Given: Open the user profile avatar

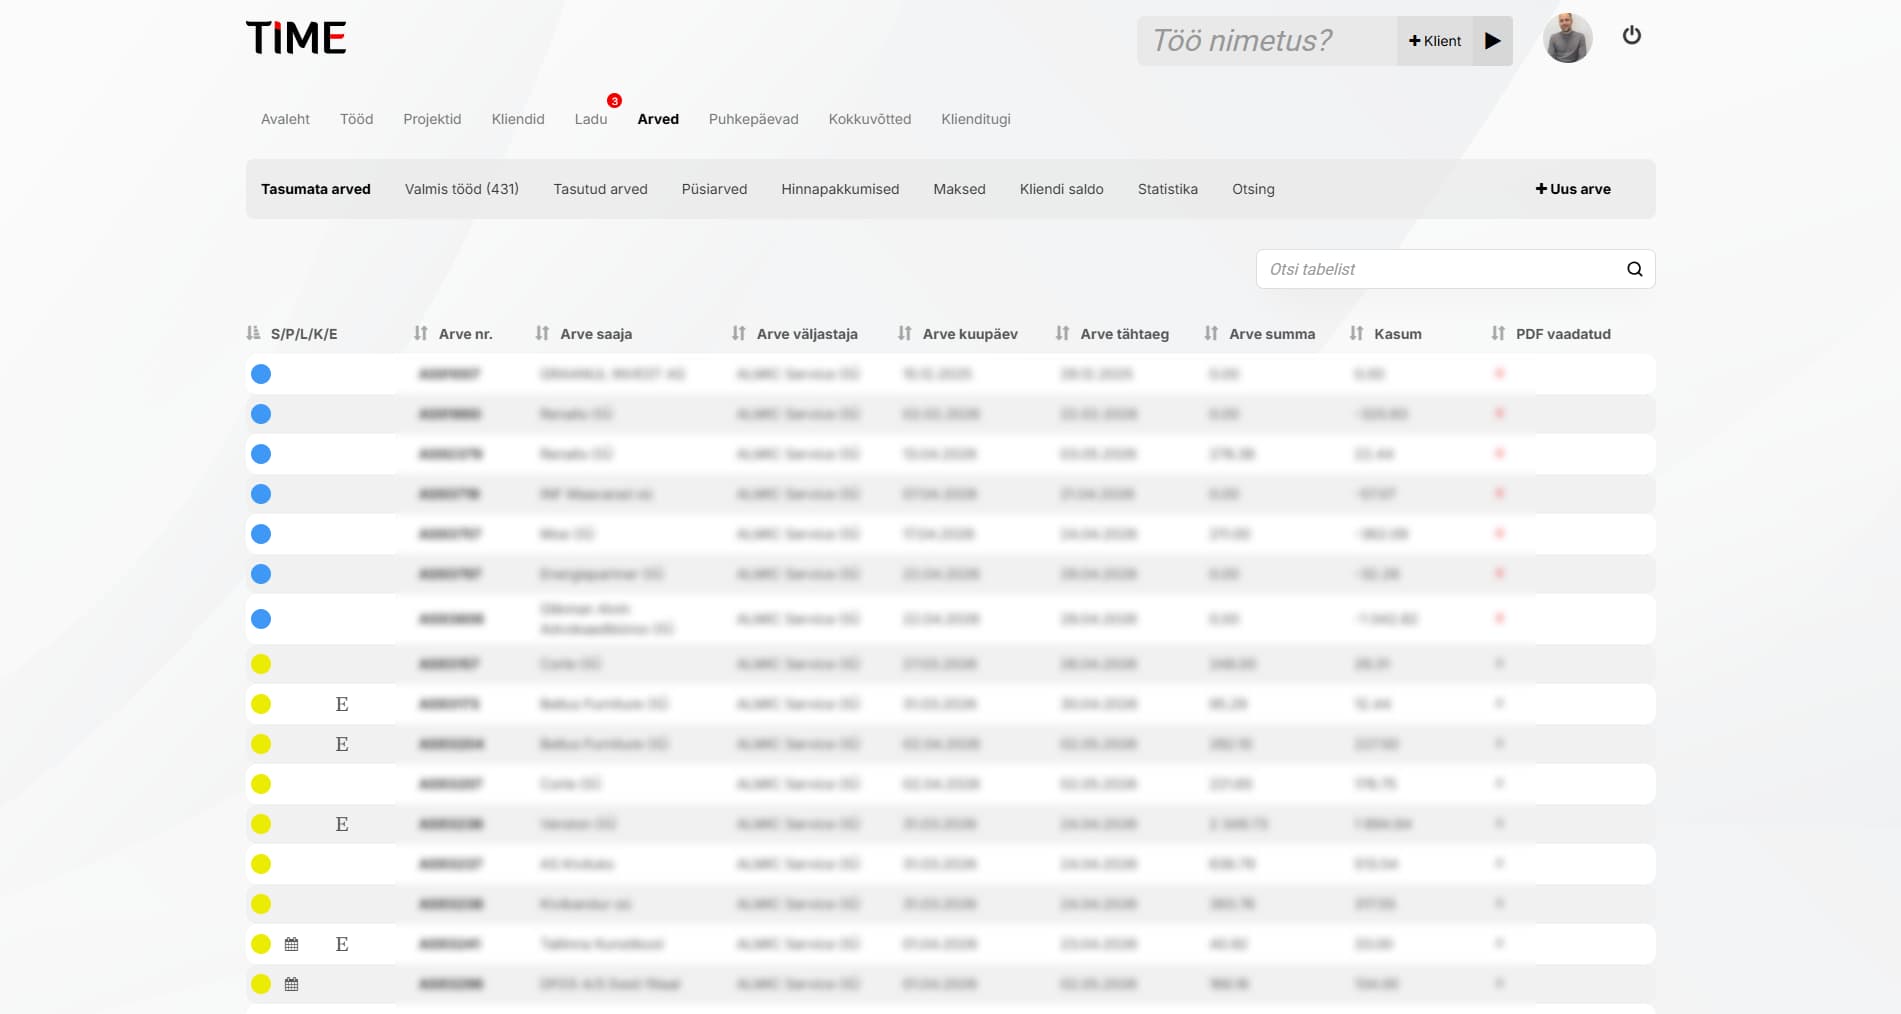Looking at the screenshot, I should [1567, 39].
